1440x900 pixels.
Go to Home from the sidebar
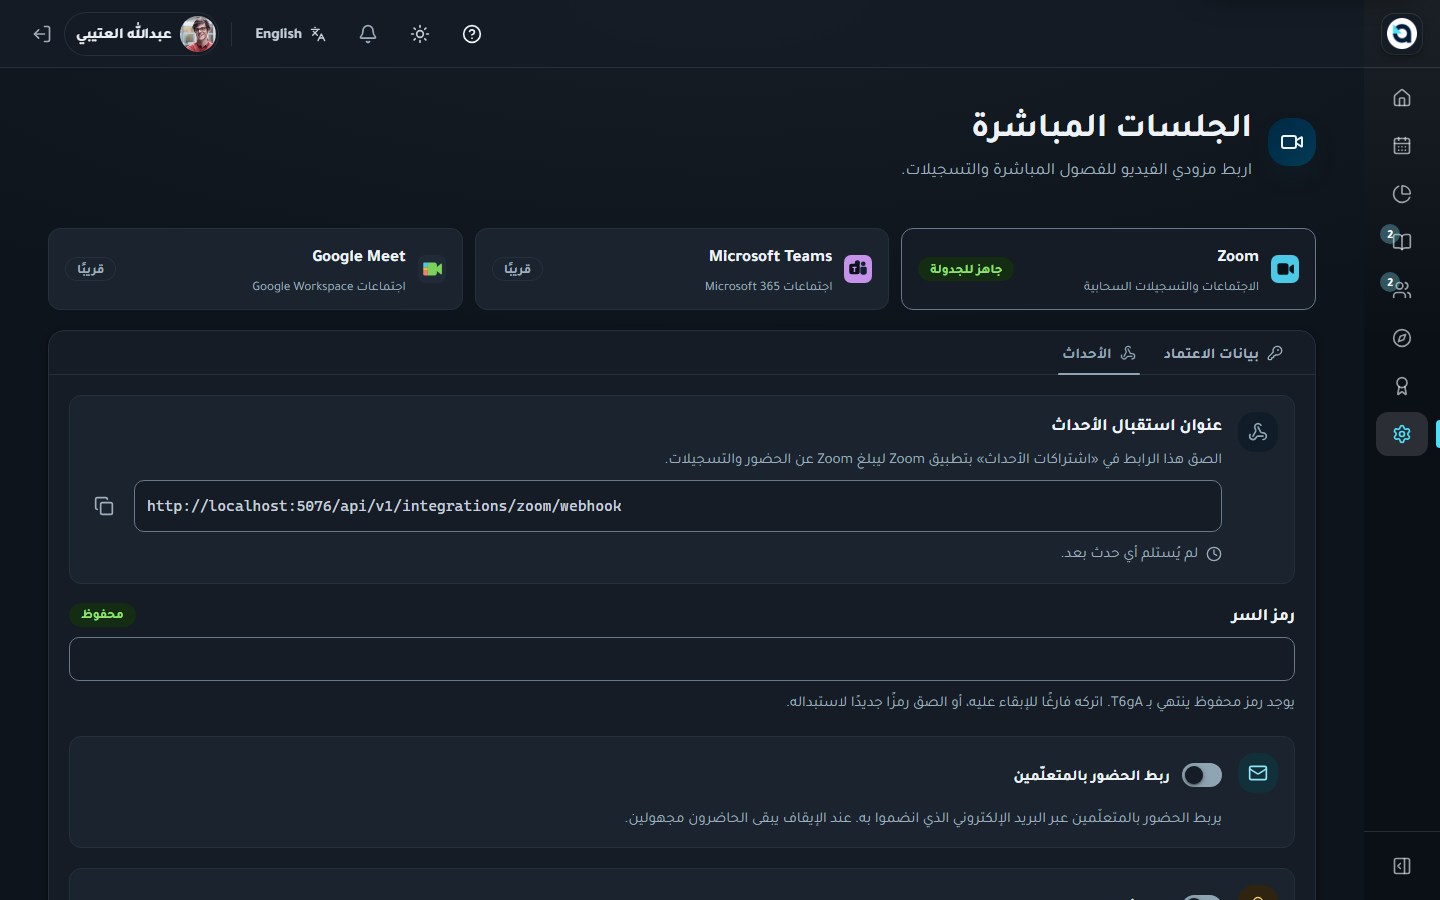coord(1402,97)
